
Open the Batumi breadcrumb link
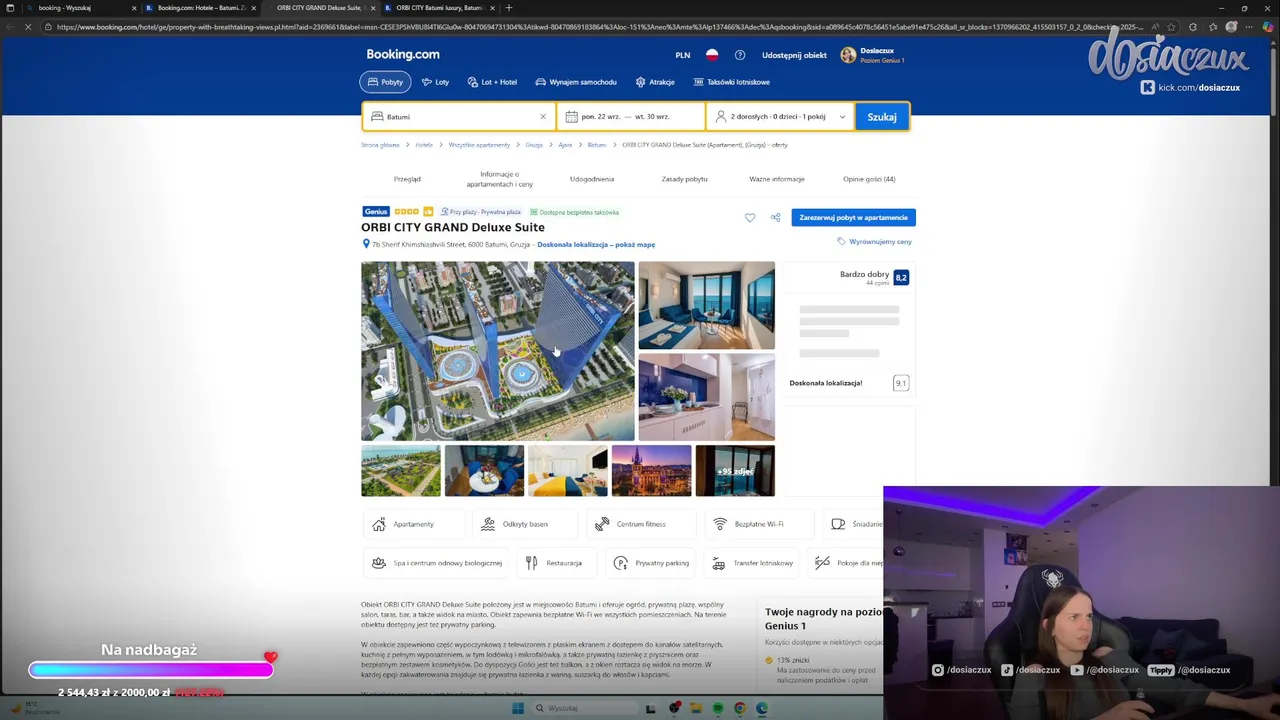point(597,145)
